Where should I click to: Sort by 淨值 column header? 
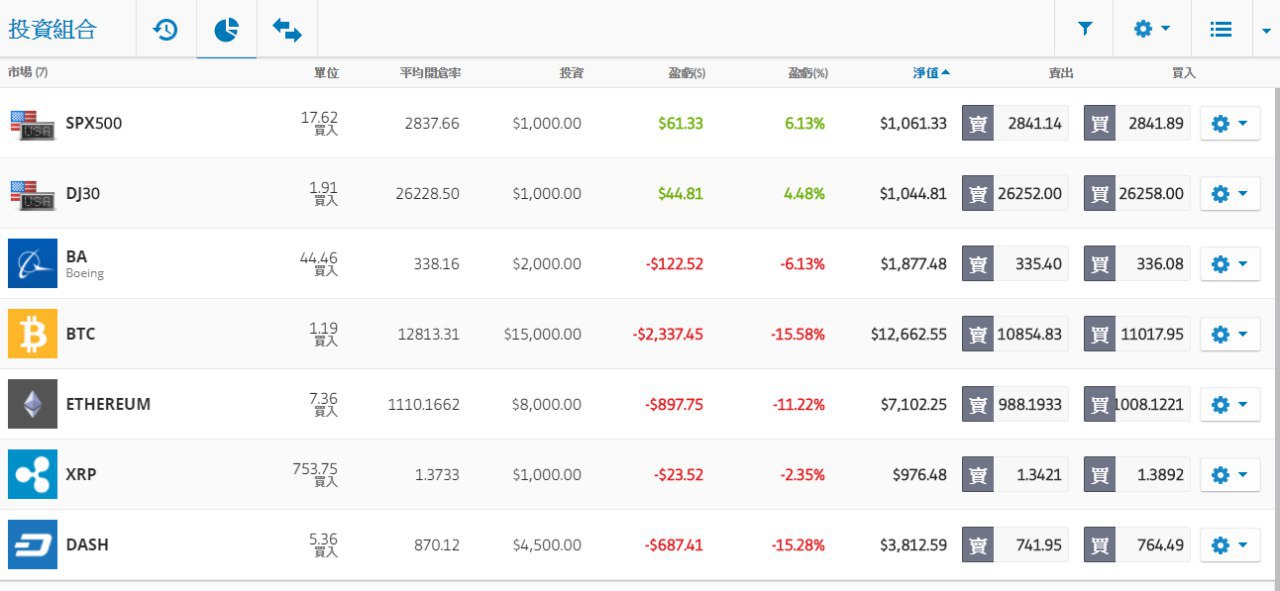coord(931,73)
